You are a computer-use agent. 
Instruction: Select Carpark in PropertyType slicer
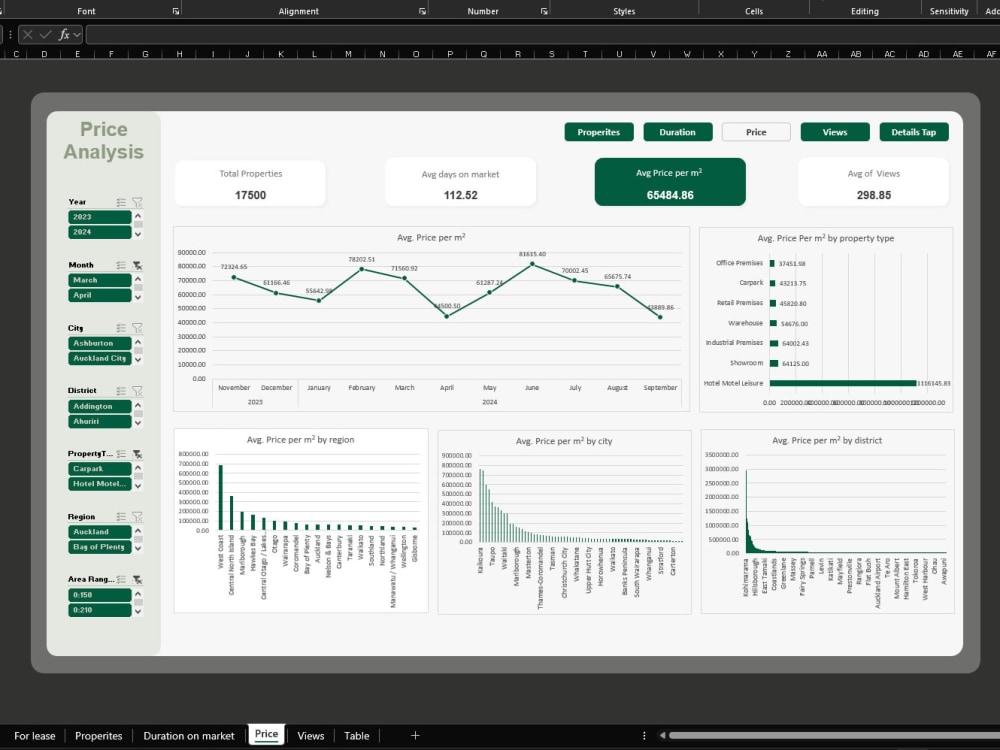99,469
